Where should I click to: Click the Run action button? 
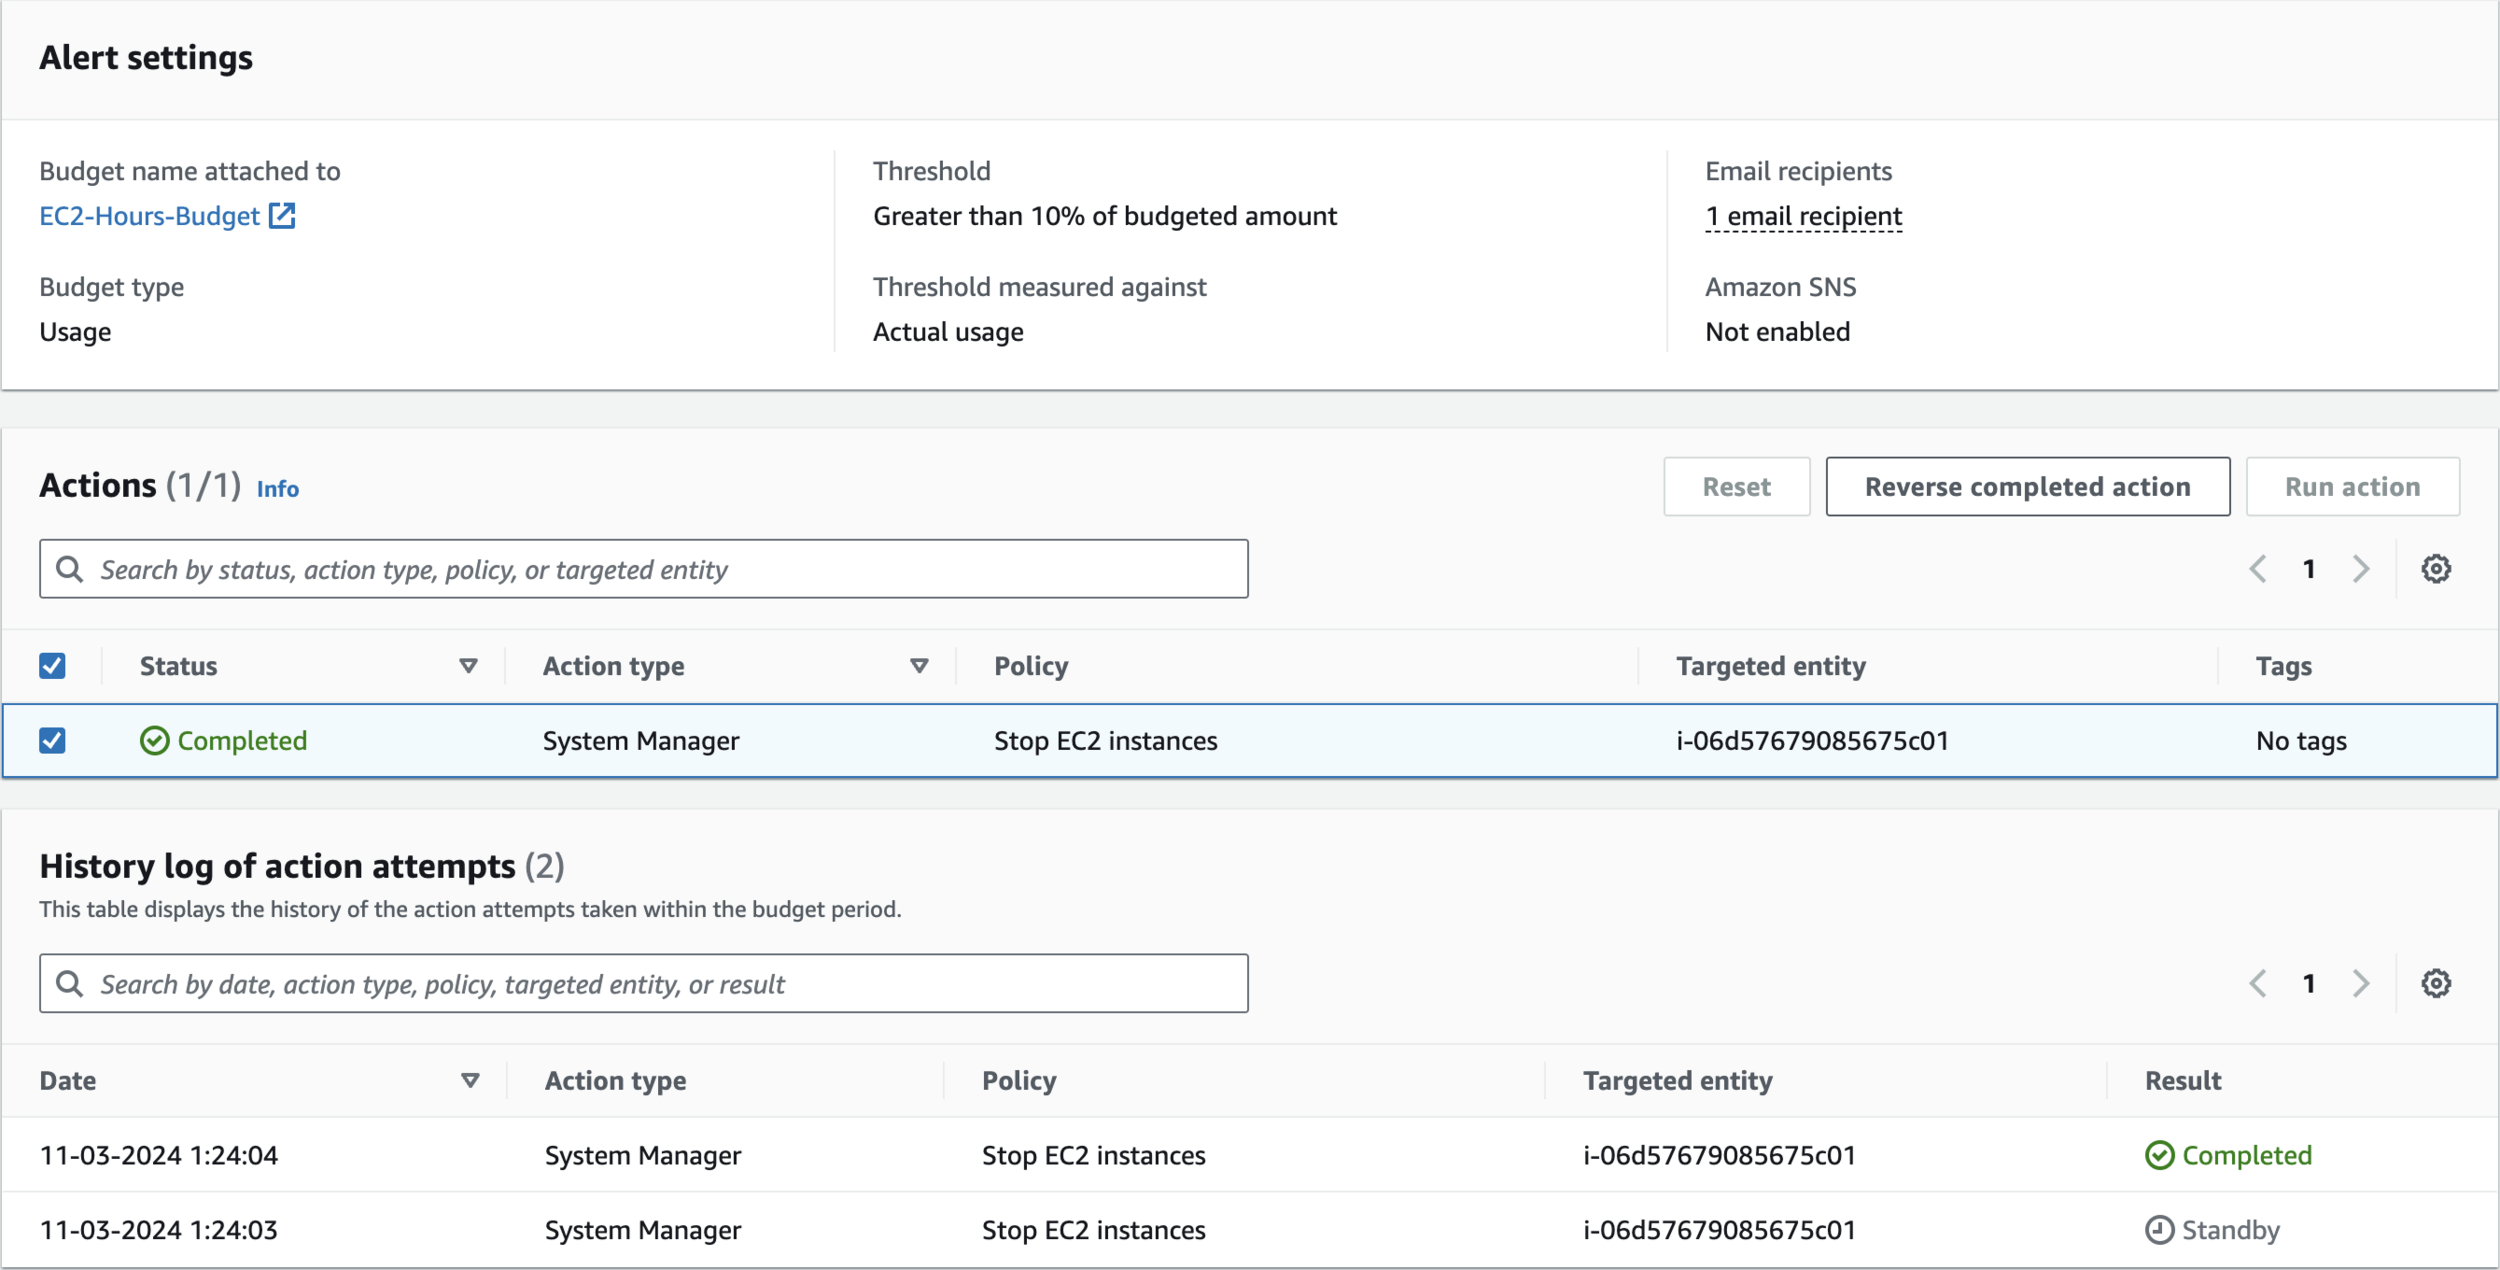pos(2352,487)
